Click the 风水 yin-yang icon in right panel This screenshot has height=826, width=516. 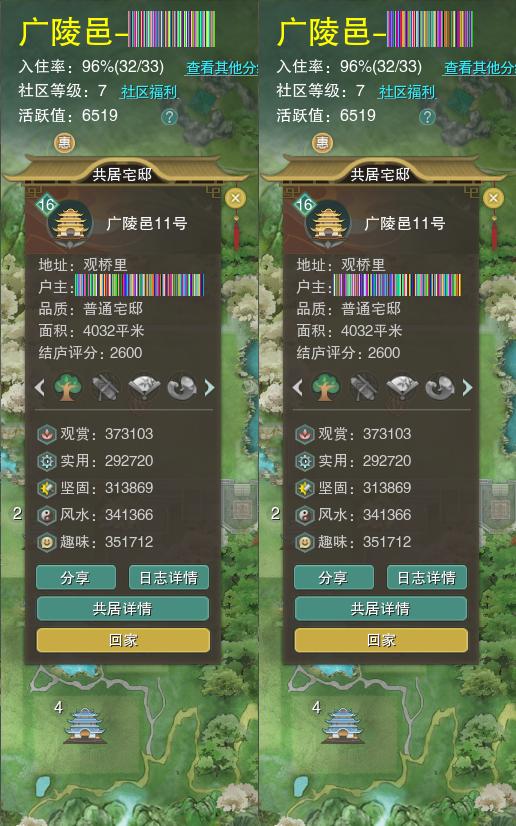coord(305,515)
